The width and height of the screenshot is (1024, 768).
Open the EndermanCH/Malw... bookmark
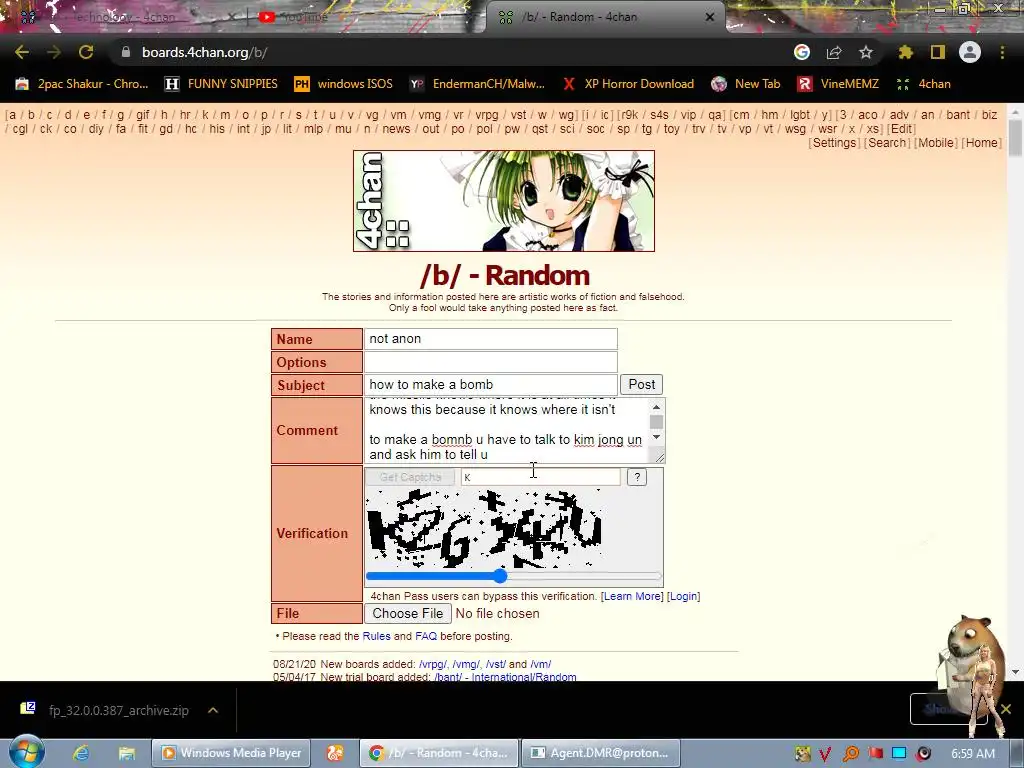click(x=477, y=84)
